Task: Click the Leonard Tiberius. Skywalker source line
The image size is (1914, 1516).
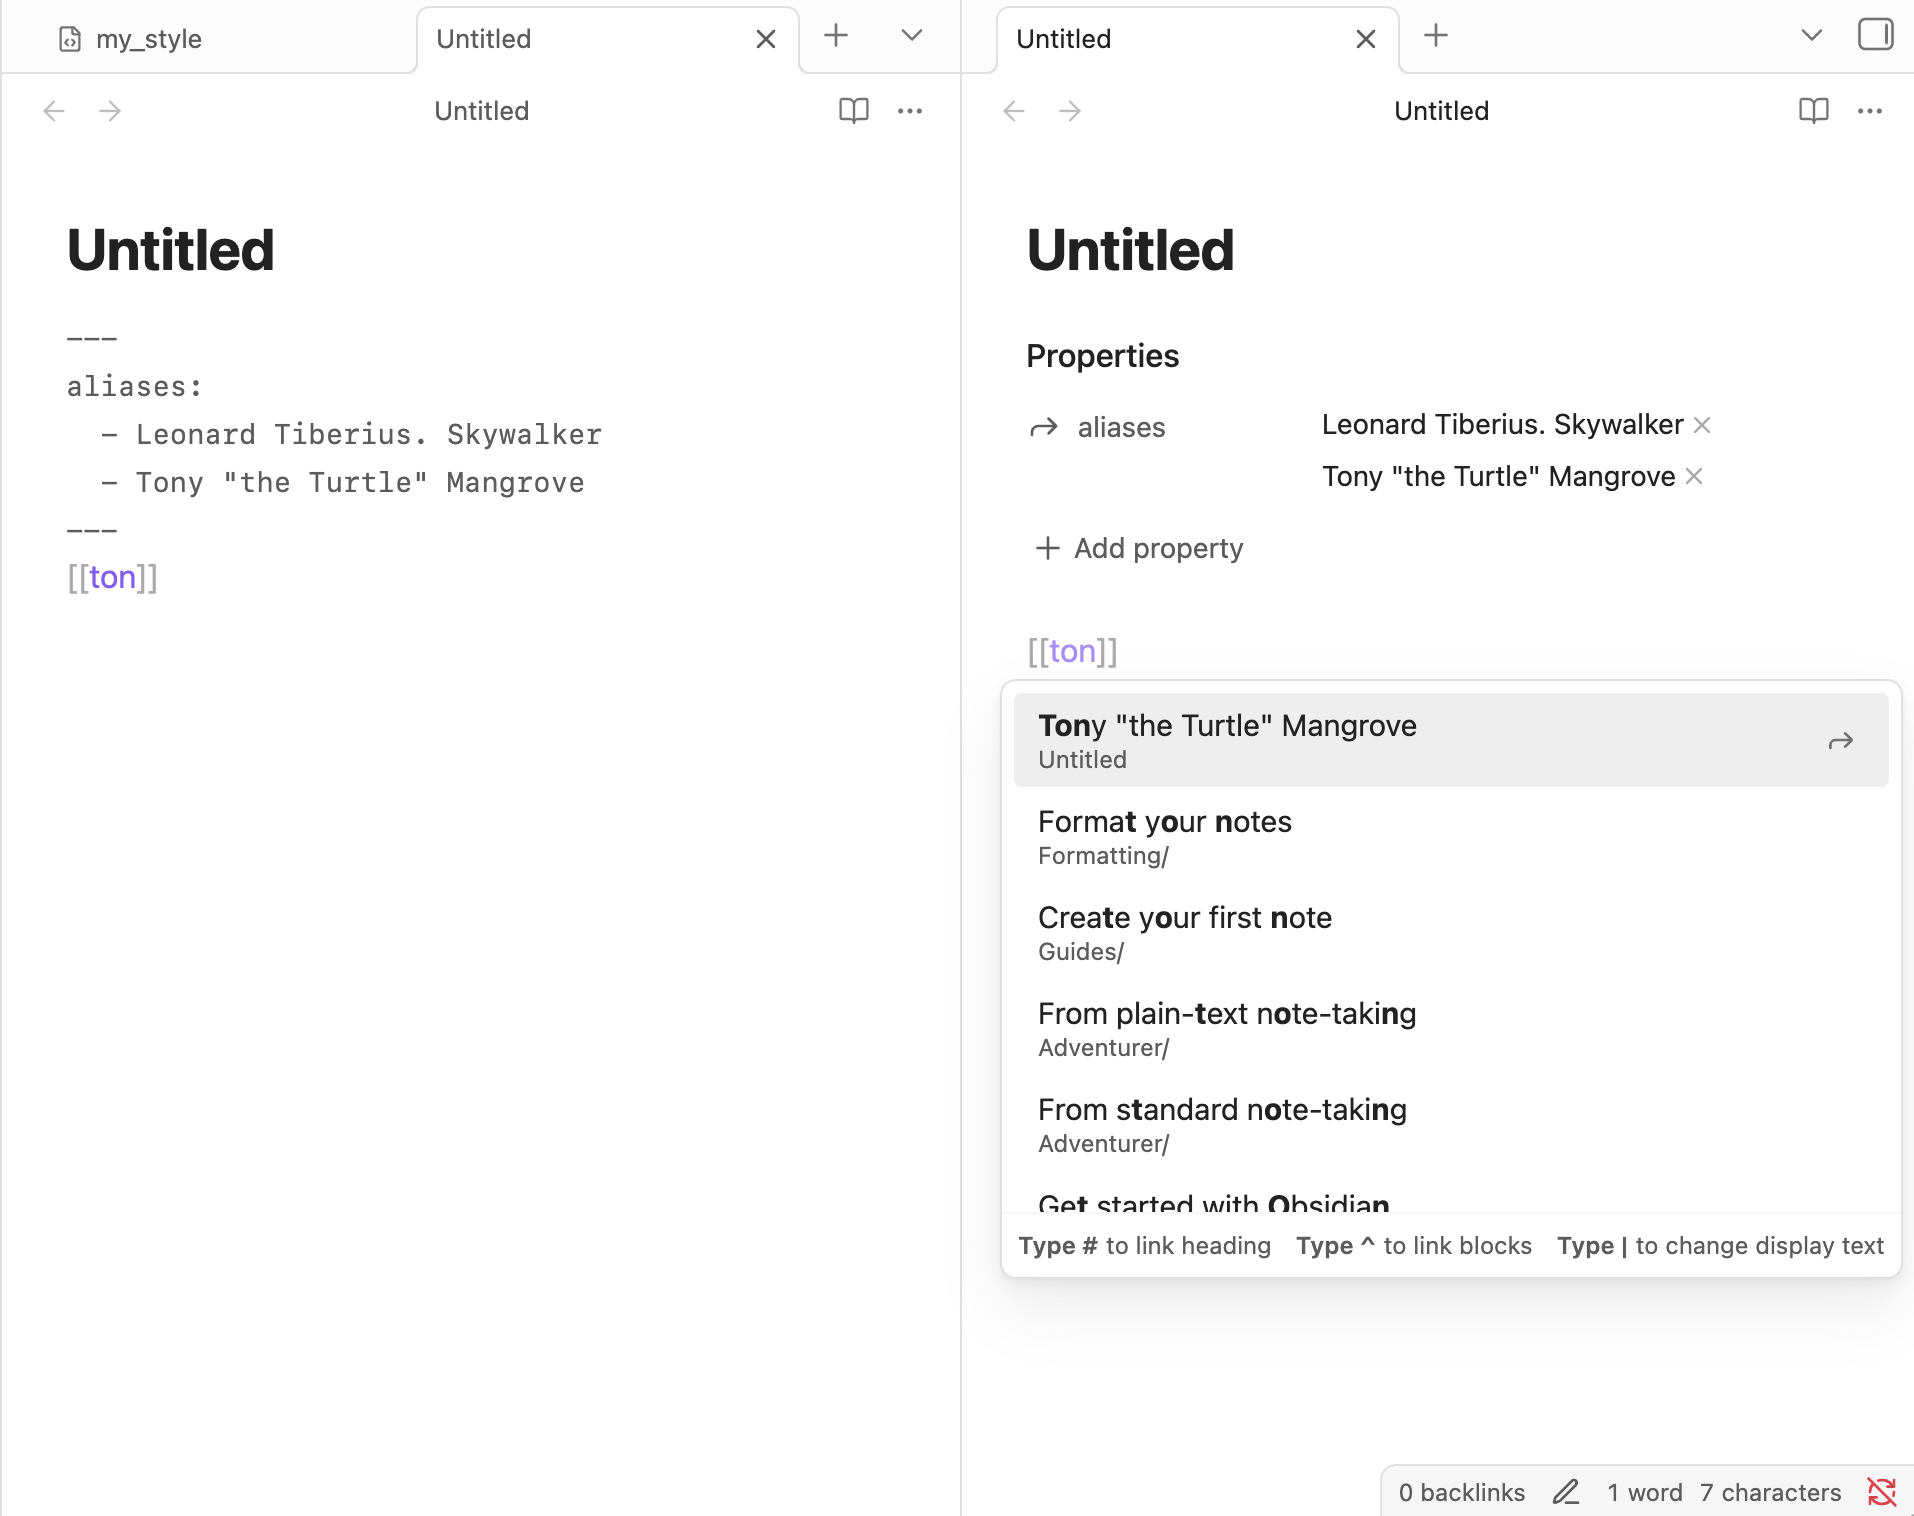Action: [351, 435]
